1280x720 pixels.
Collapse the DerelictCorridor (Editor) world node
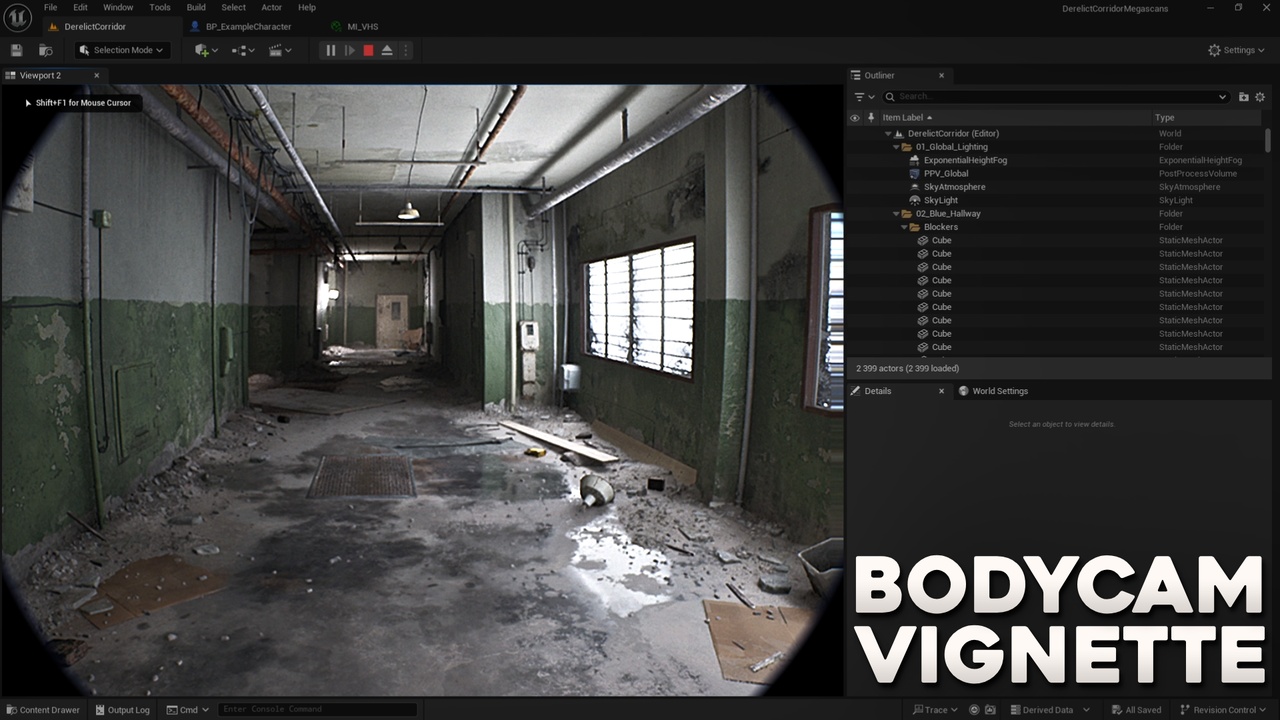coord(887,133)
